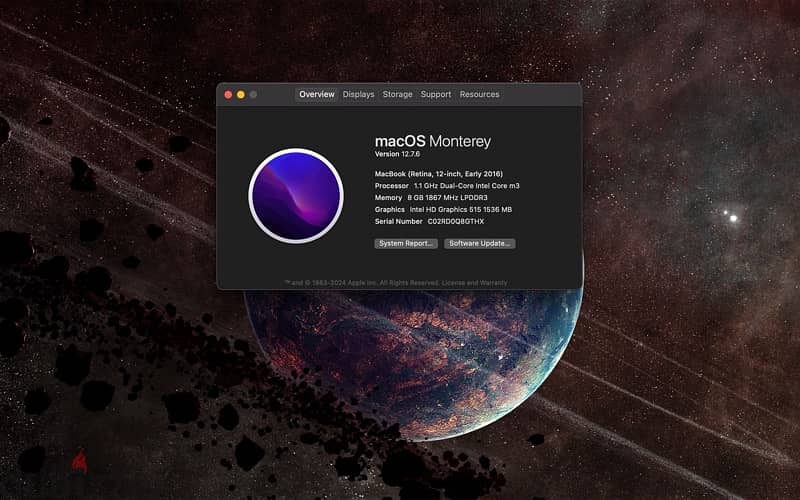Switch to the Displays tab
The height and width of the screenshot is (500, 800).
(358, 94)
